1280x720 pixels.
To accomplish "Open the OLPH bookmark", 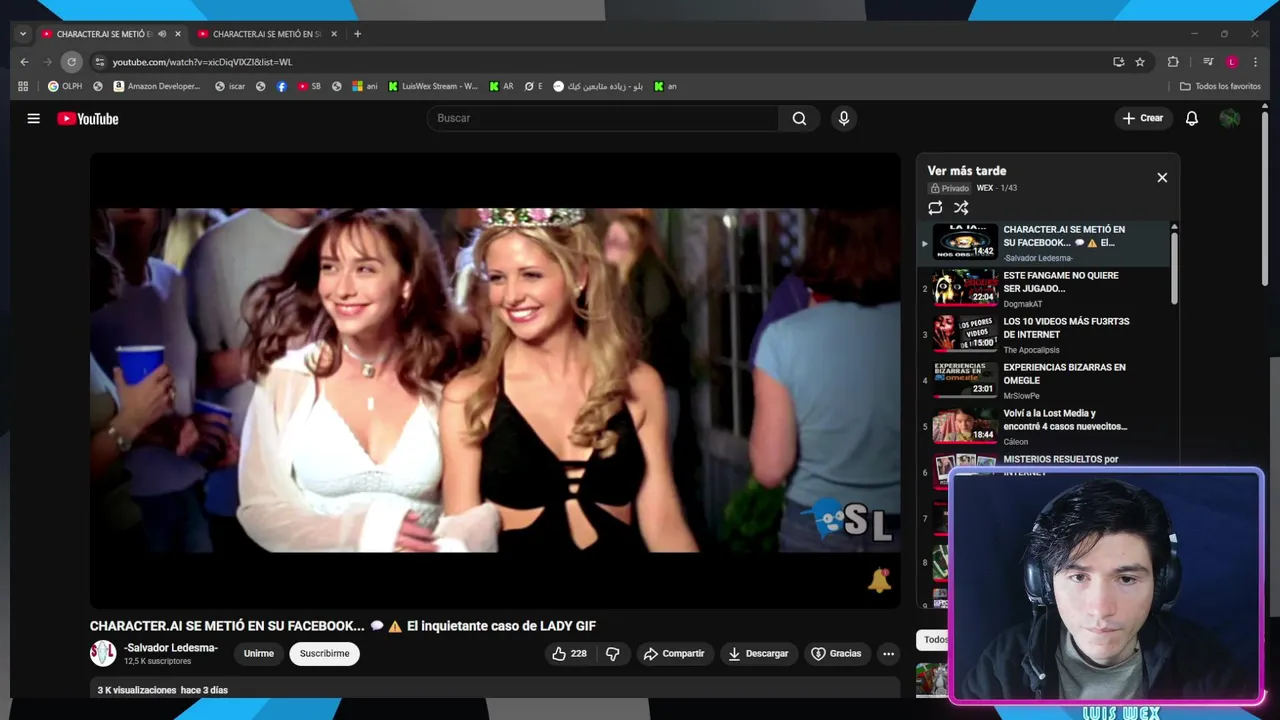I will point(65,86).
